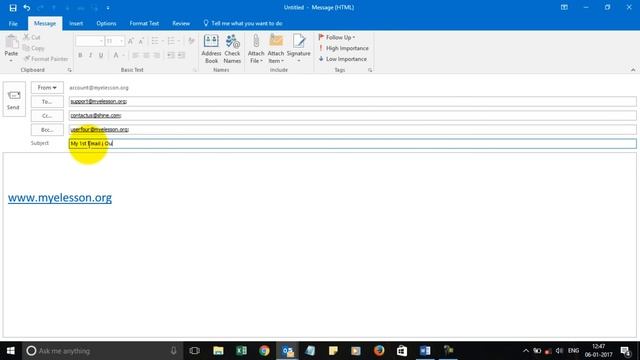Click the Subject field
This screenshot has width=640, height=360.
coord(352,144)
